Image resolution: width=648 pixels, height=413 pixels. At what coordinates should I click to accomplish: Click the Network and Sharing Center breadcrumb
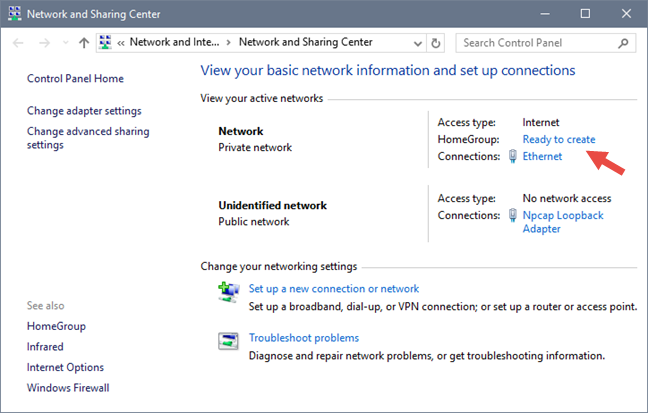coord(305,43)
